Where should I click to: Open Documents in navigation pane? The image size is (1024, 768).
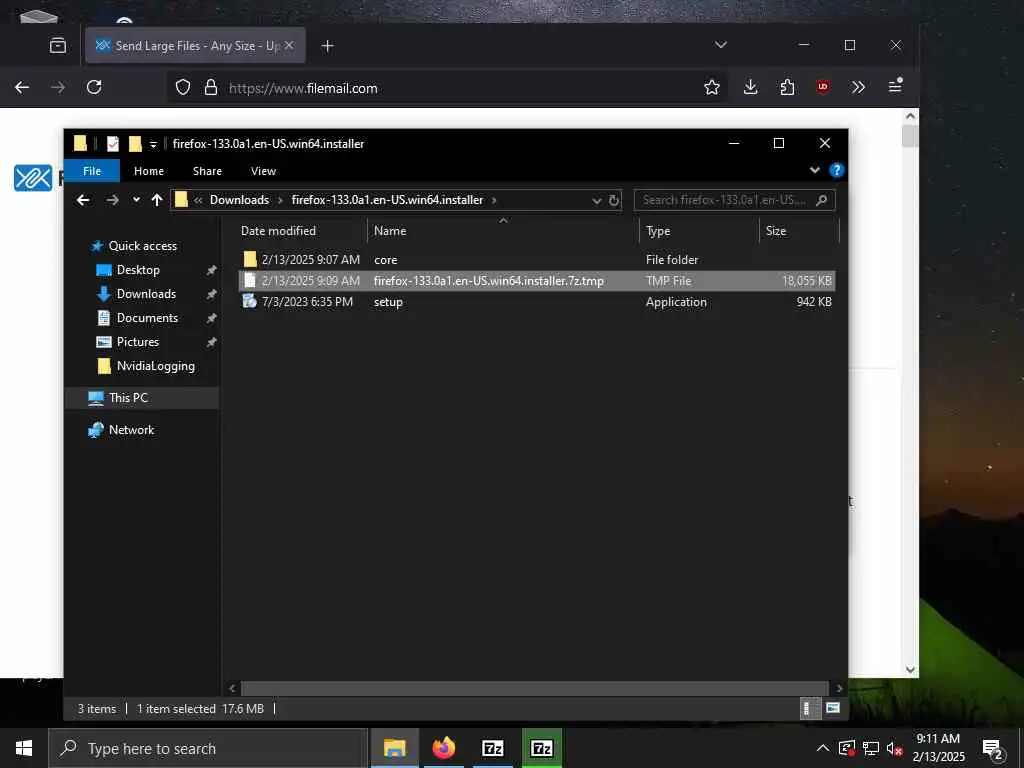tap(147, 318)
